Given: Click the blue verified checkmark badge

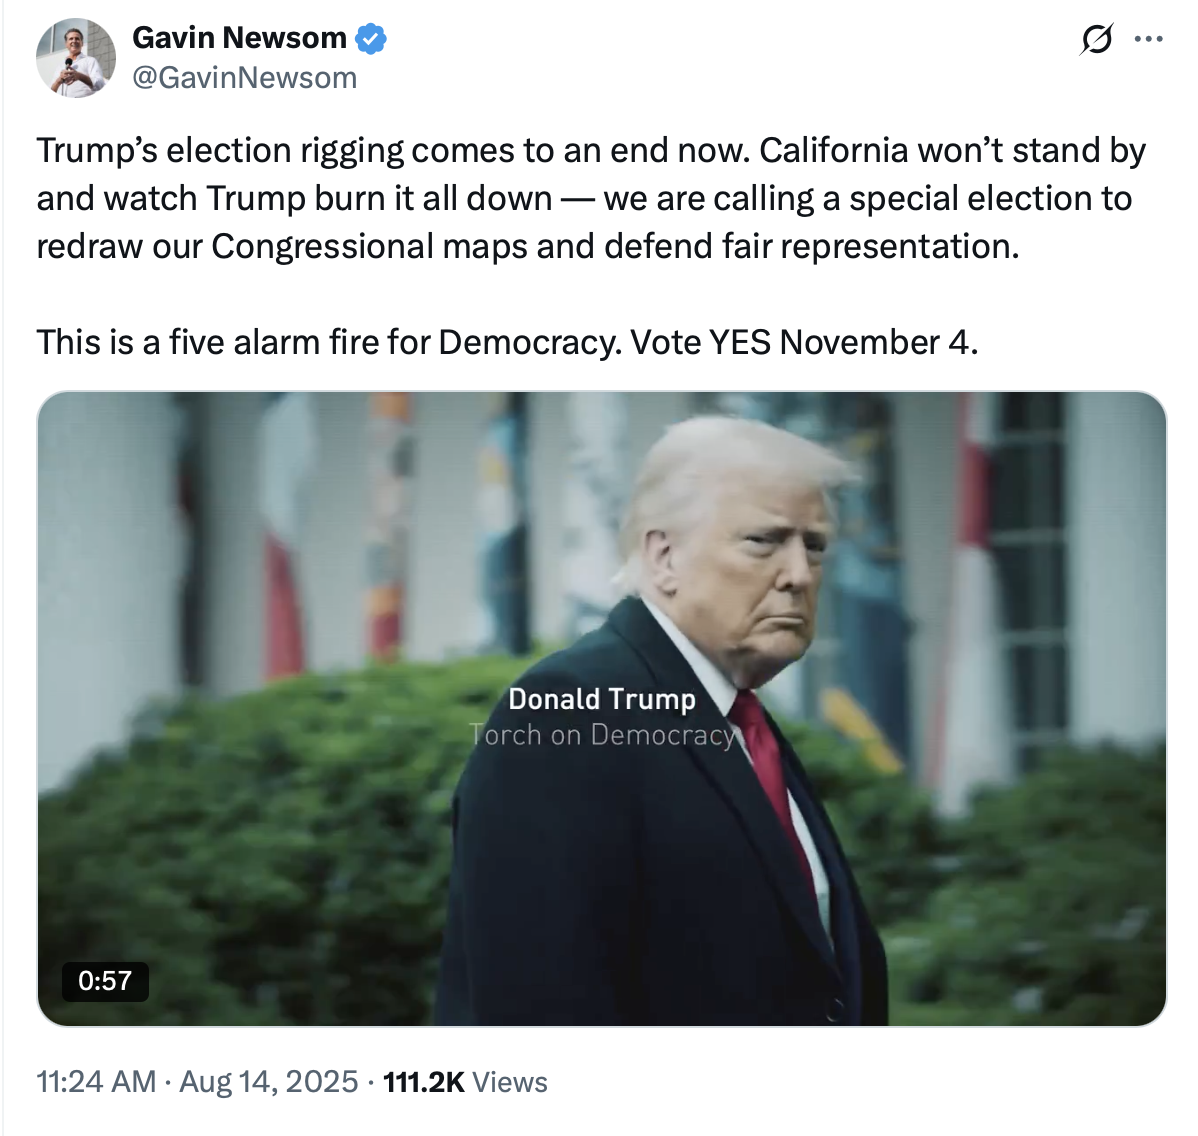Looking at the screenshot, I should pyautogui.click(x=371, y=39).
